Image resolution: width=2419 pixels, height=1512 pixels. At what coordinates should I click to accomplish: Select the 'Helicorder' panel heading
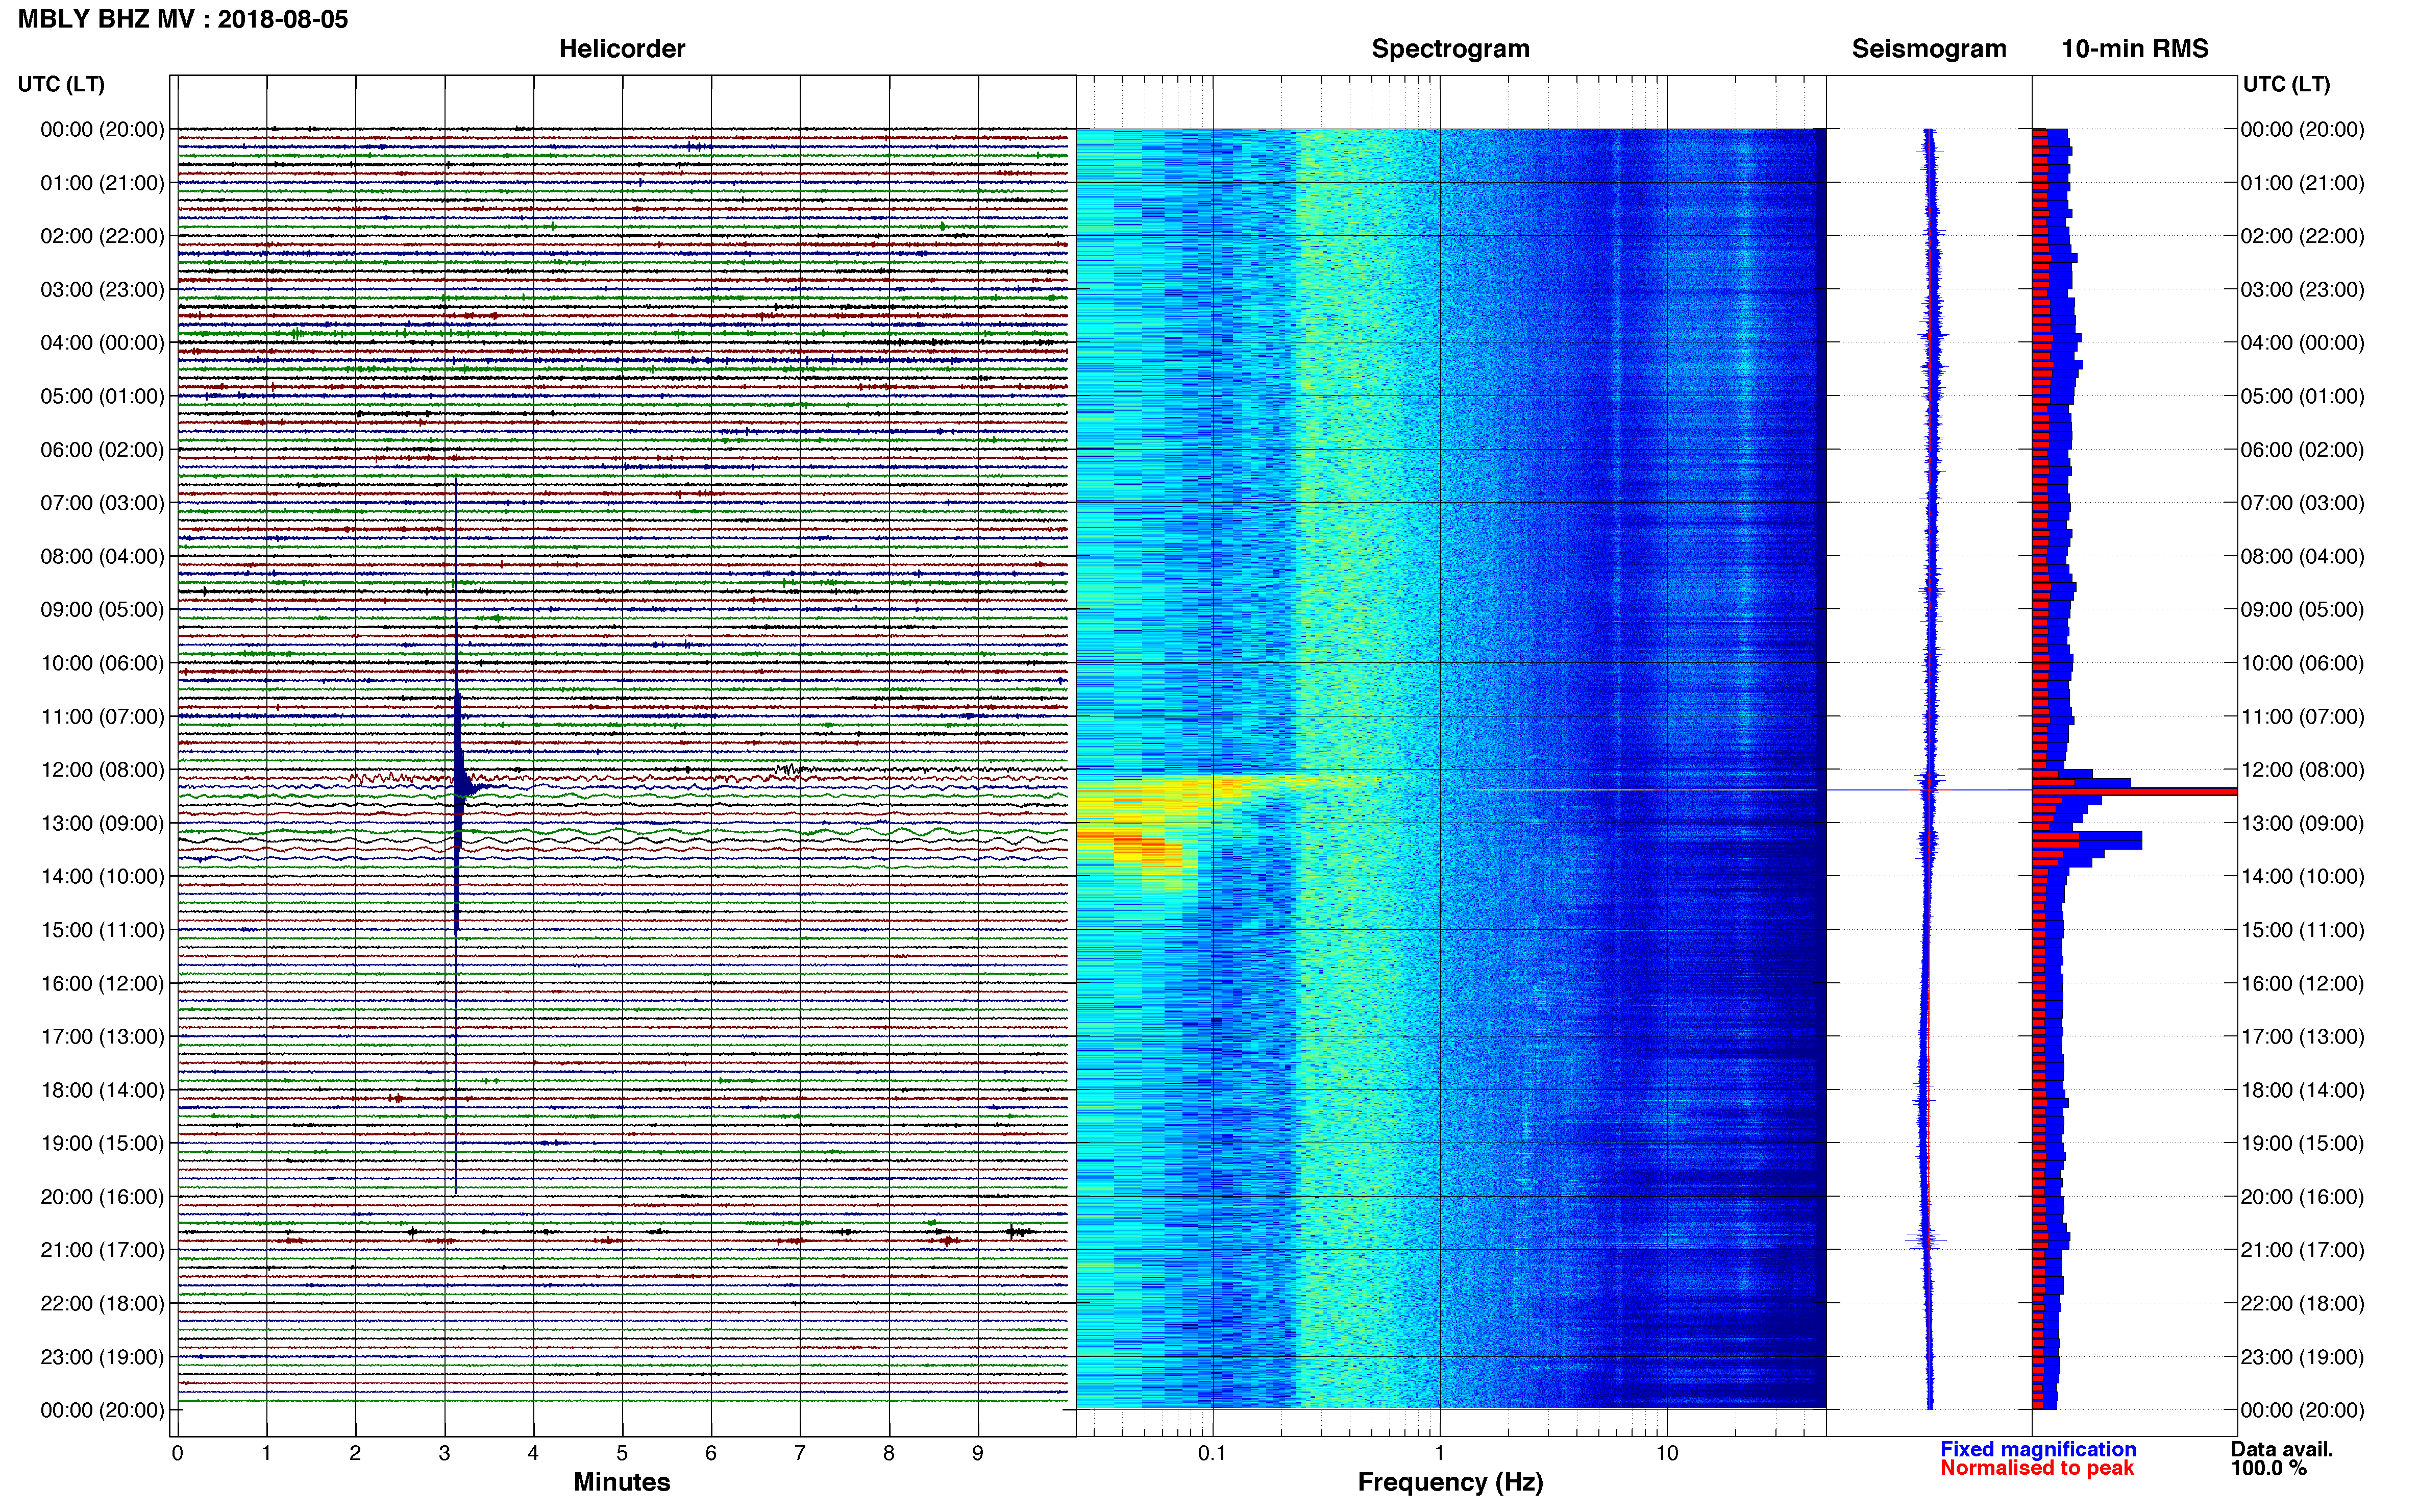pos(622,48)
